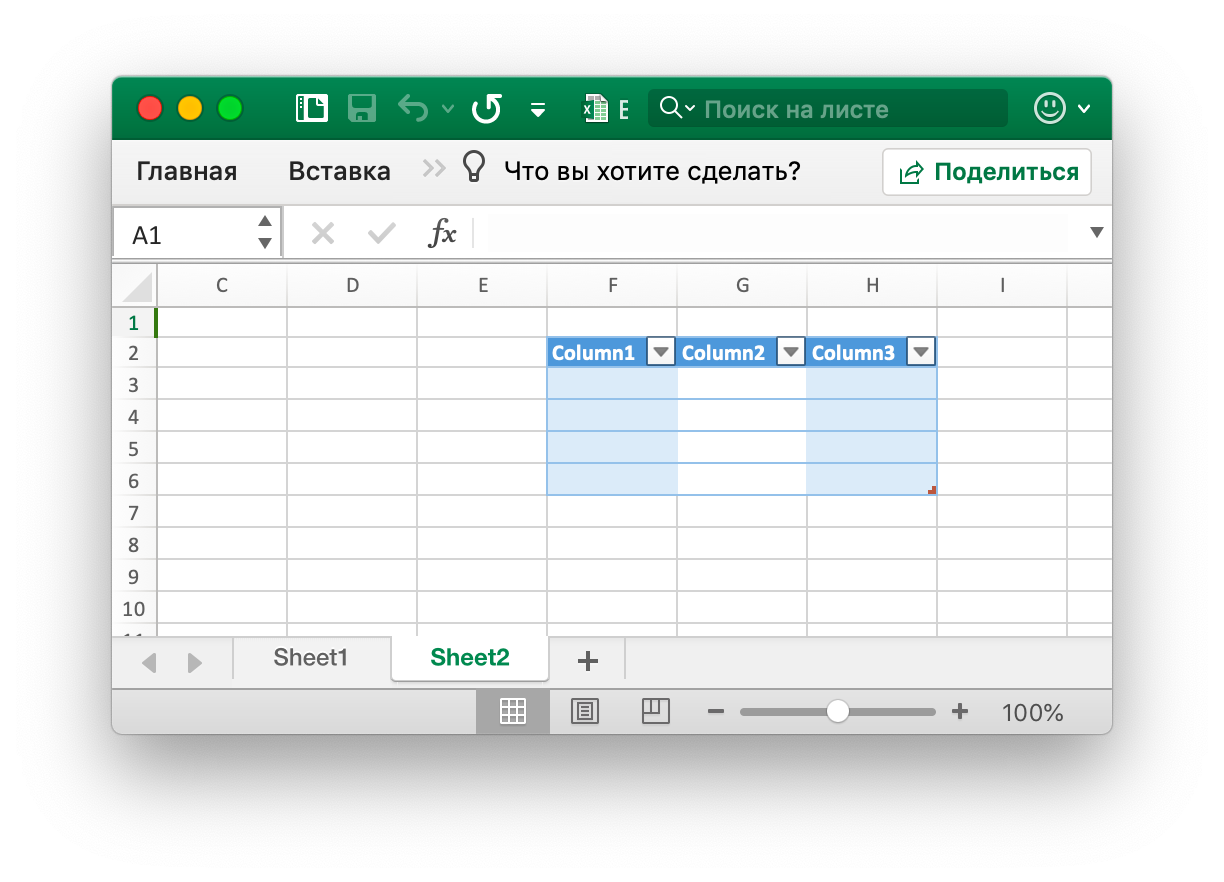Viewport: 1224px width, 882px height.
Task: Open the Excel file icon in title bar
Action: 597,108
